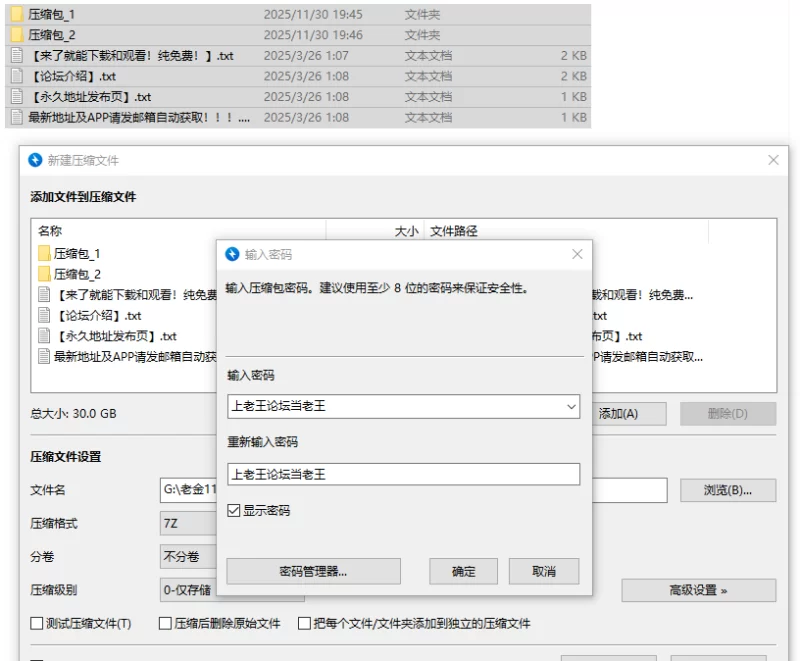Screen dimensions: 800x661
Task: Click the 压缩包_2 folder icon in the add-files list
Action: coord(44,274)
